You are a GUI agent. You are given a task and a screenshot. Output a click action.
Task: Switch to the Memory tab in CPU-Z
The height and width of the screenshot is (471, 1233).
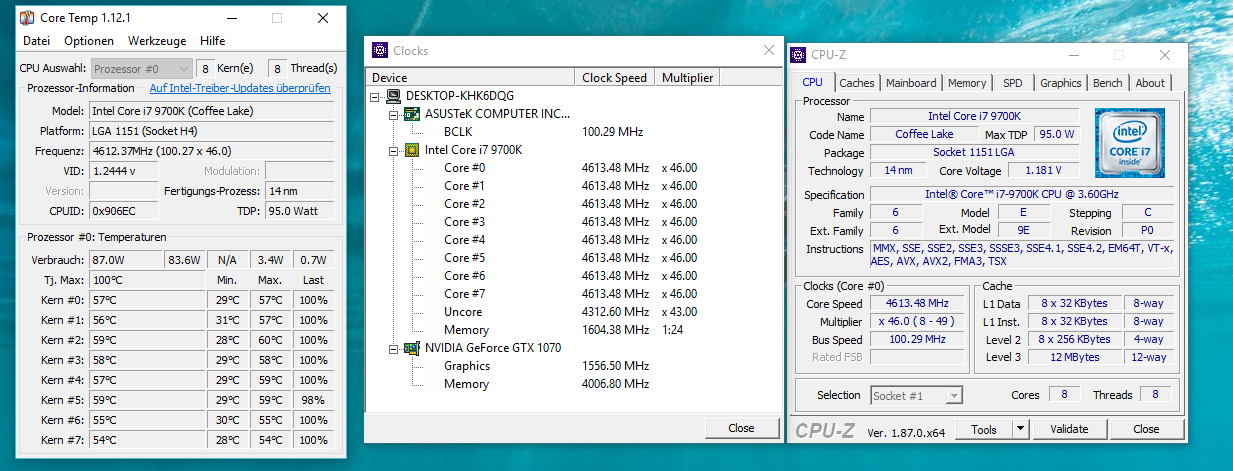(967, 83)
